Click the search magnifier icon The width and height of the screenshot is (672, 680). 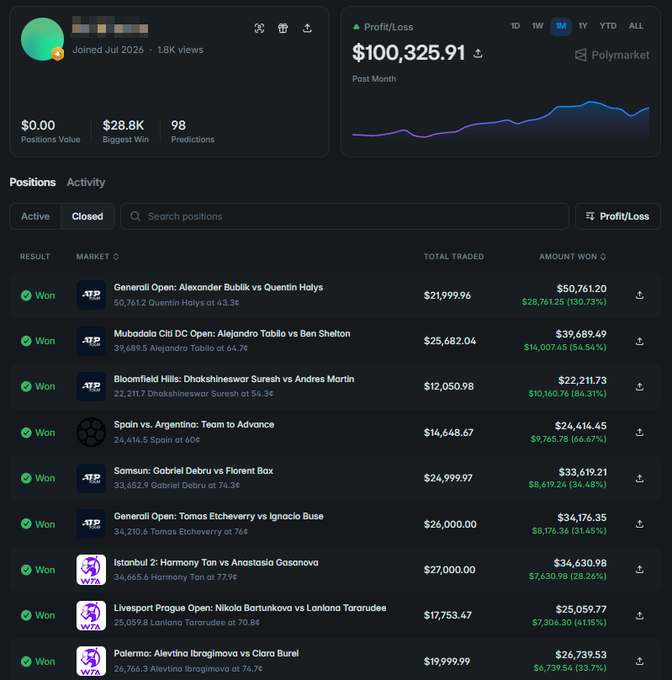pos(135,216)
